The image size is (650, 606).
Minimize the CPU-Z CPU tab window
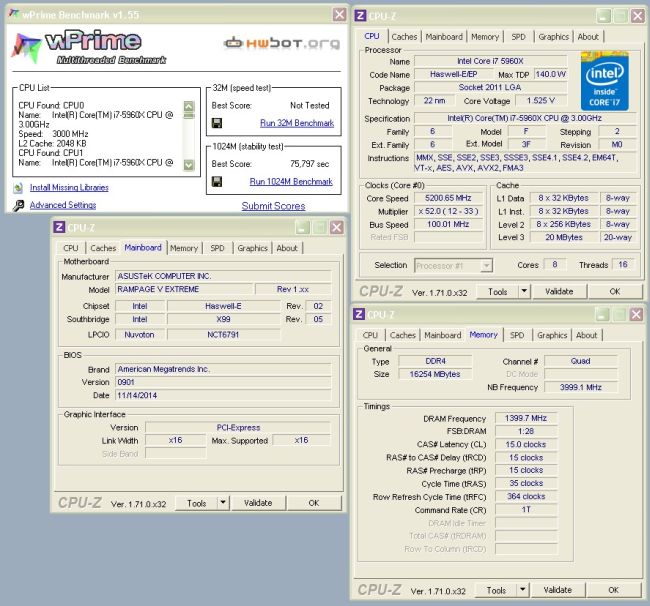click(603, 16)
